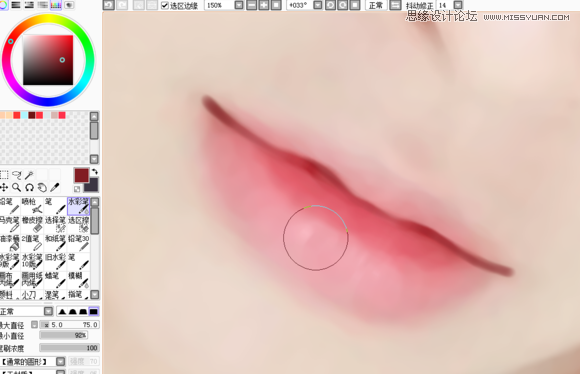
Task: Select the sharpest pointed brush edge shape
Action: (62, 311)
